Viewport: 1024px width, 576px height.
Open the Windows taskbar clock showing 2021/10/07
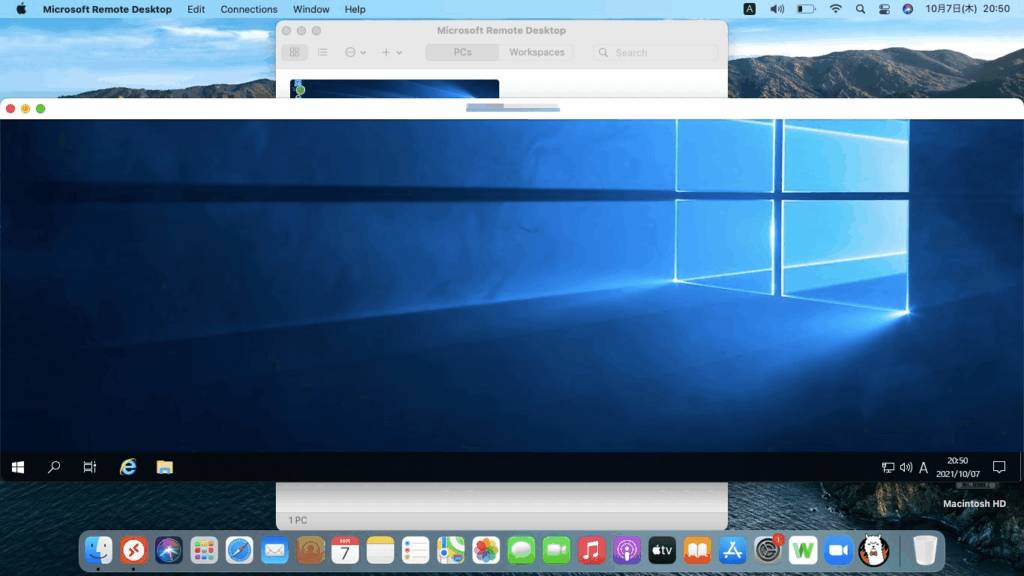tap(957, 467)
